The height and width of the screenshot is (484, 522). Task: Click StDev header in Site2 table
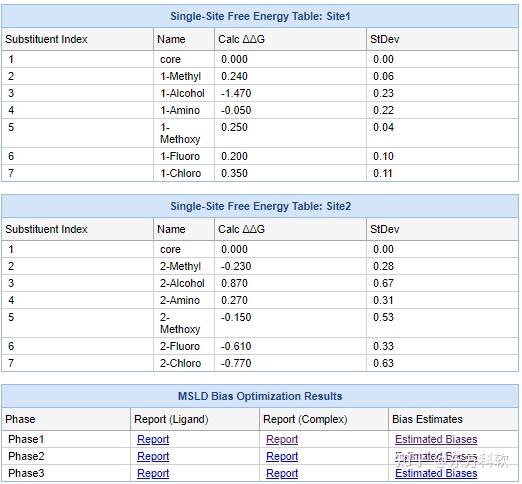pyautogui.click(x=384, y=229)
